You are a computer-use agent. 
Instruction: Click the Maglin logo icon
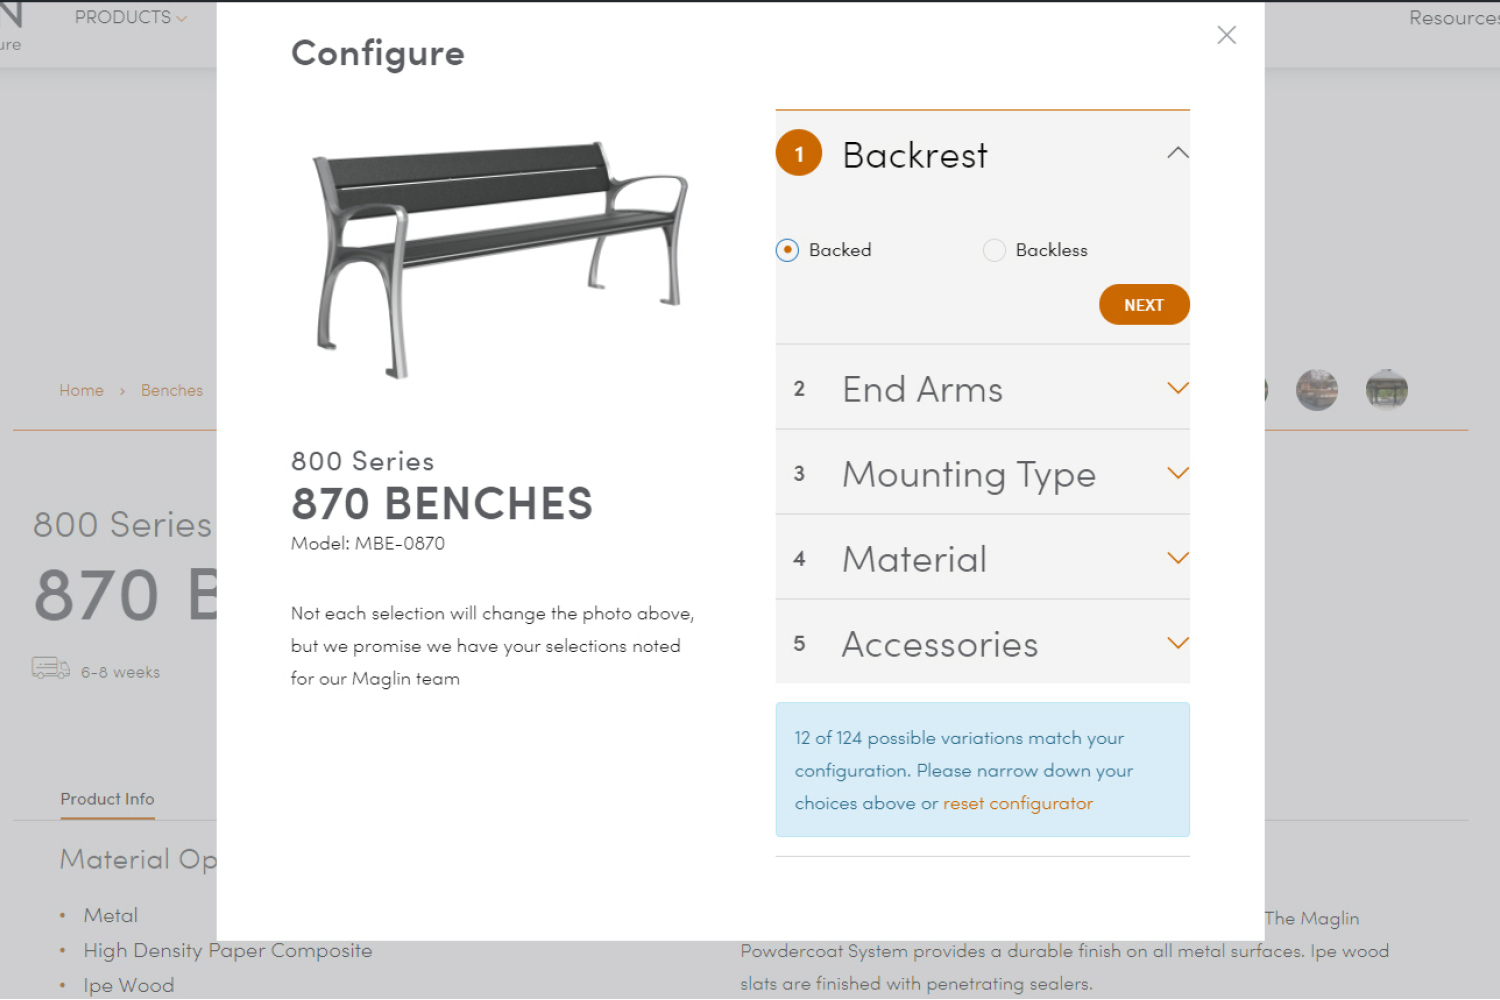tap(12, 14)
